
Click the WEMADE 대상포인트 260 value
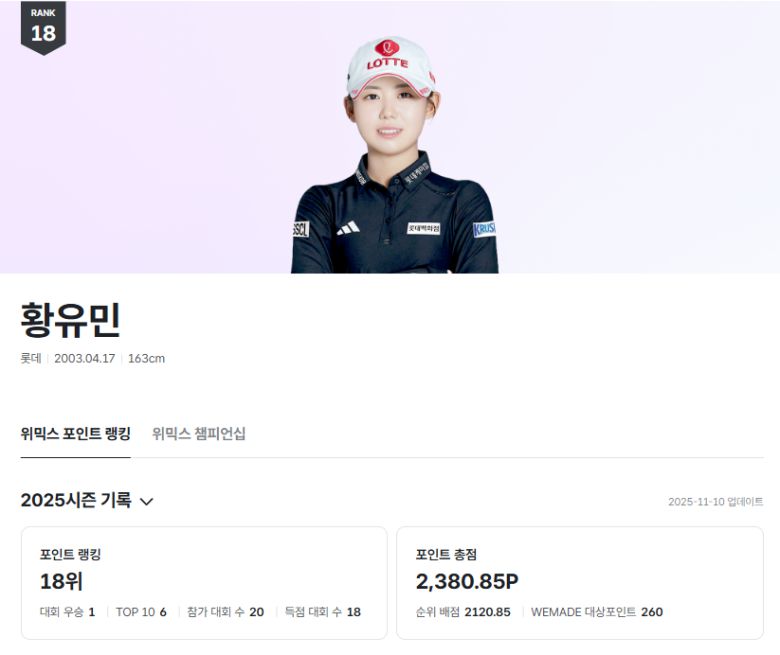597,612
